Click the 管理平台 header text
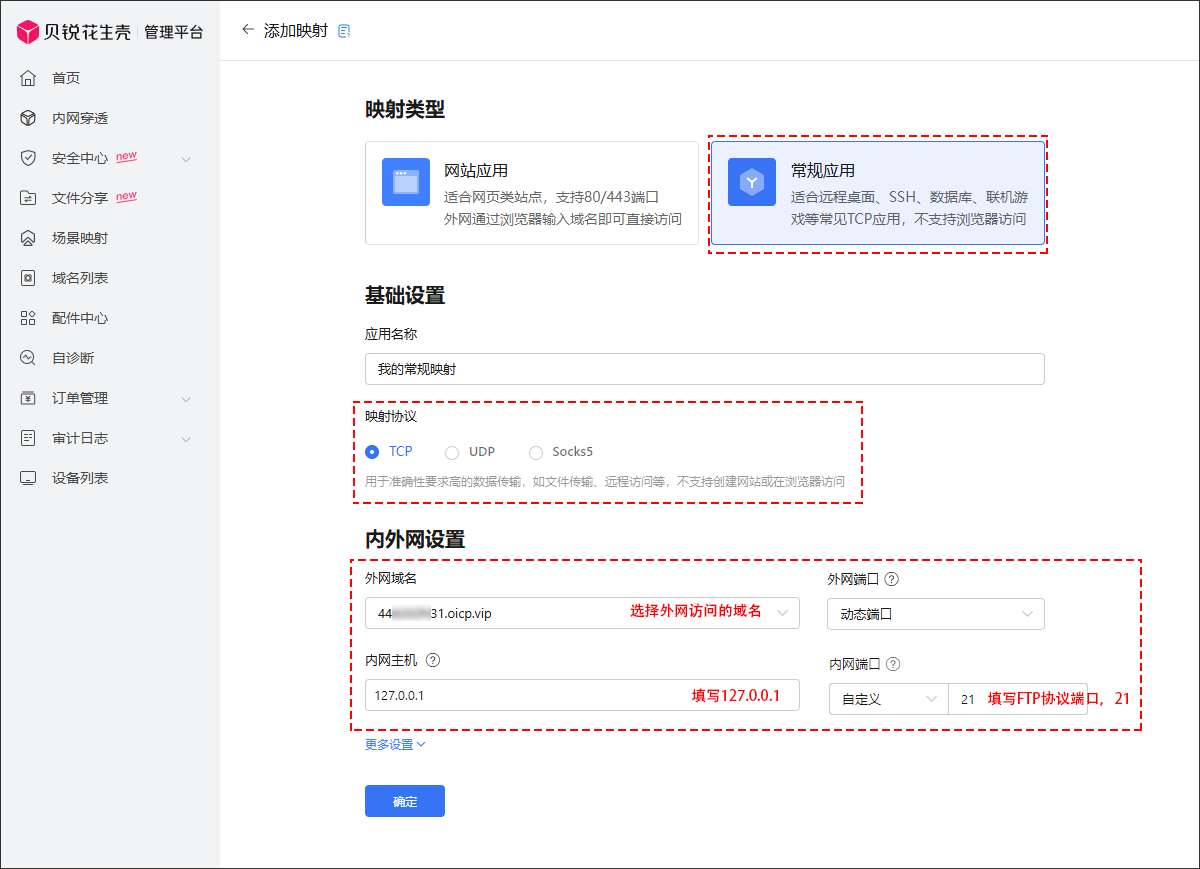 coord(173,32)
